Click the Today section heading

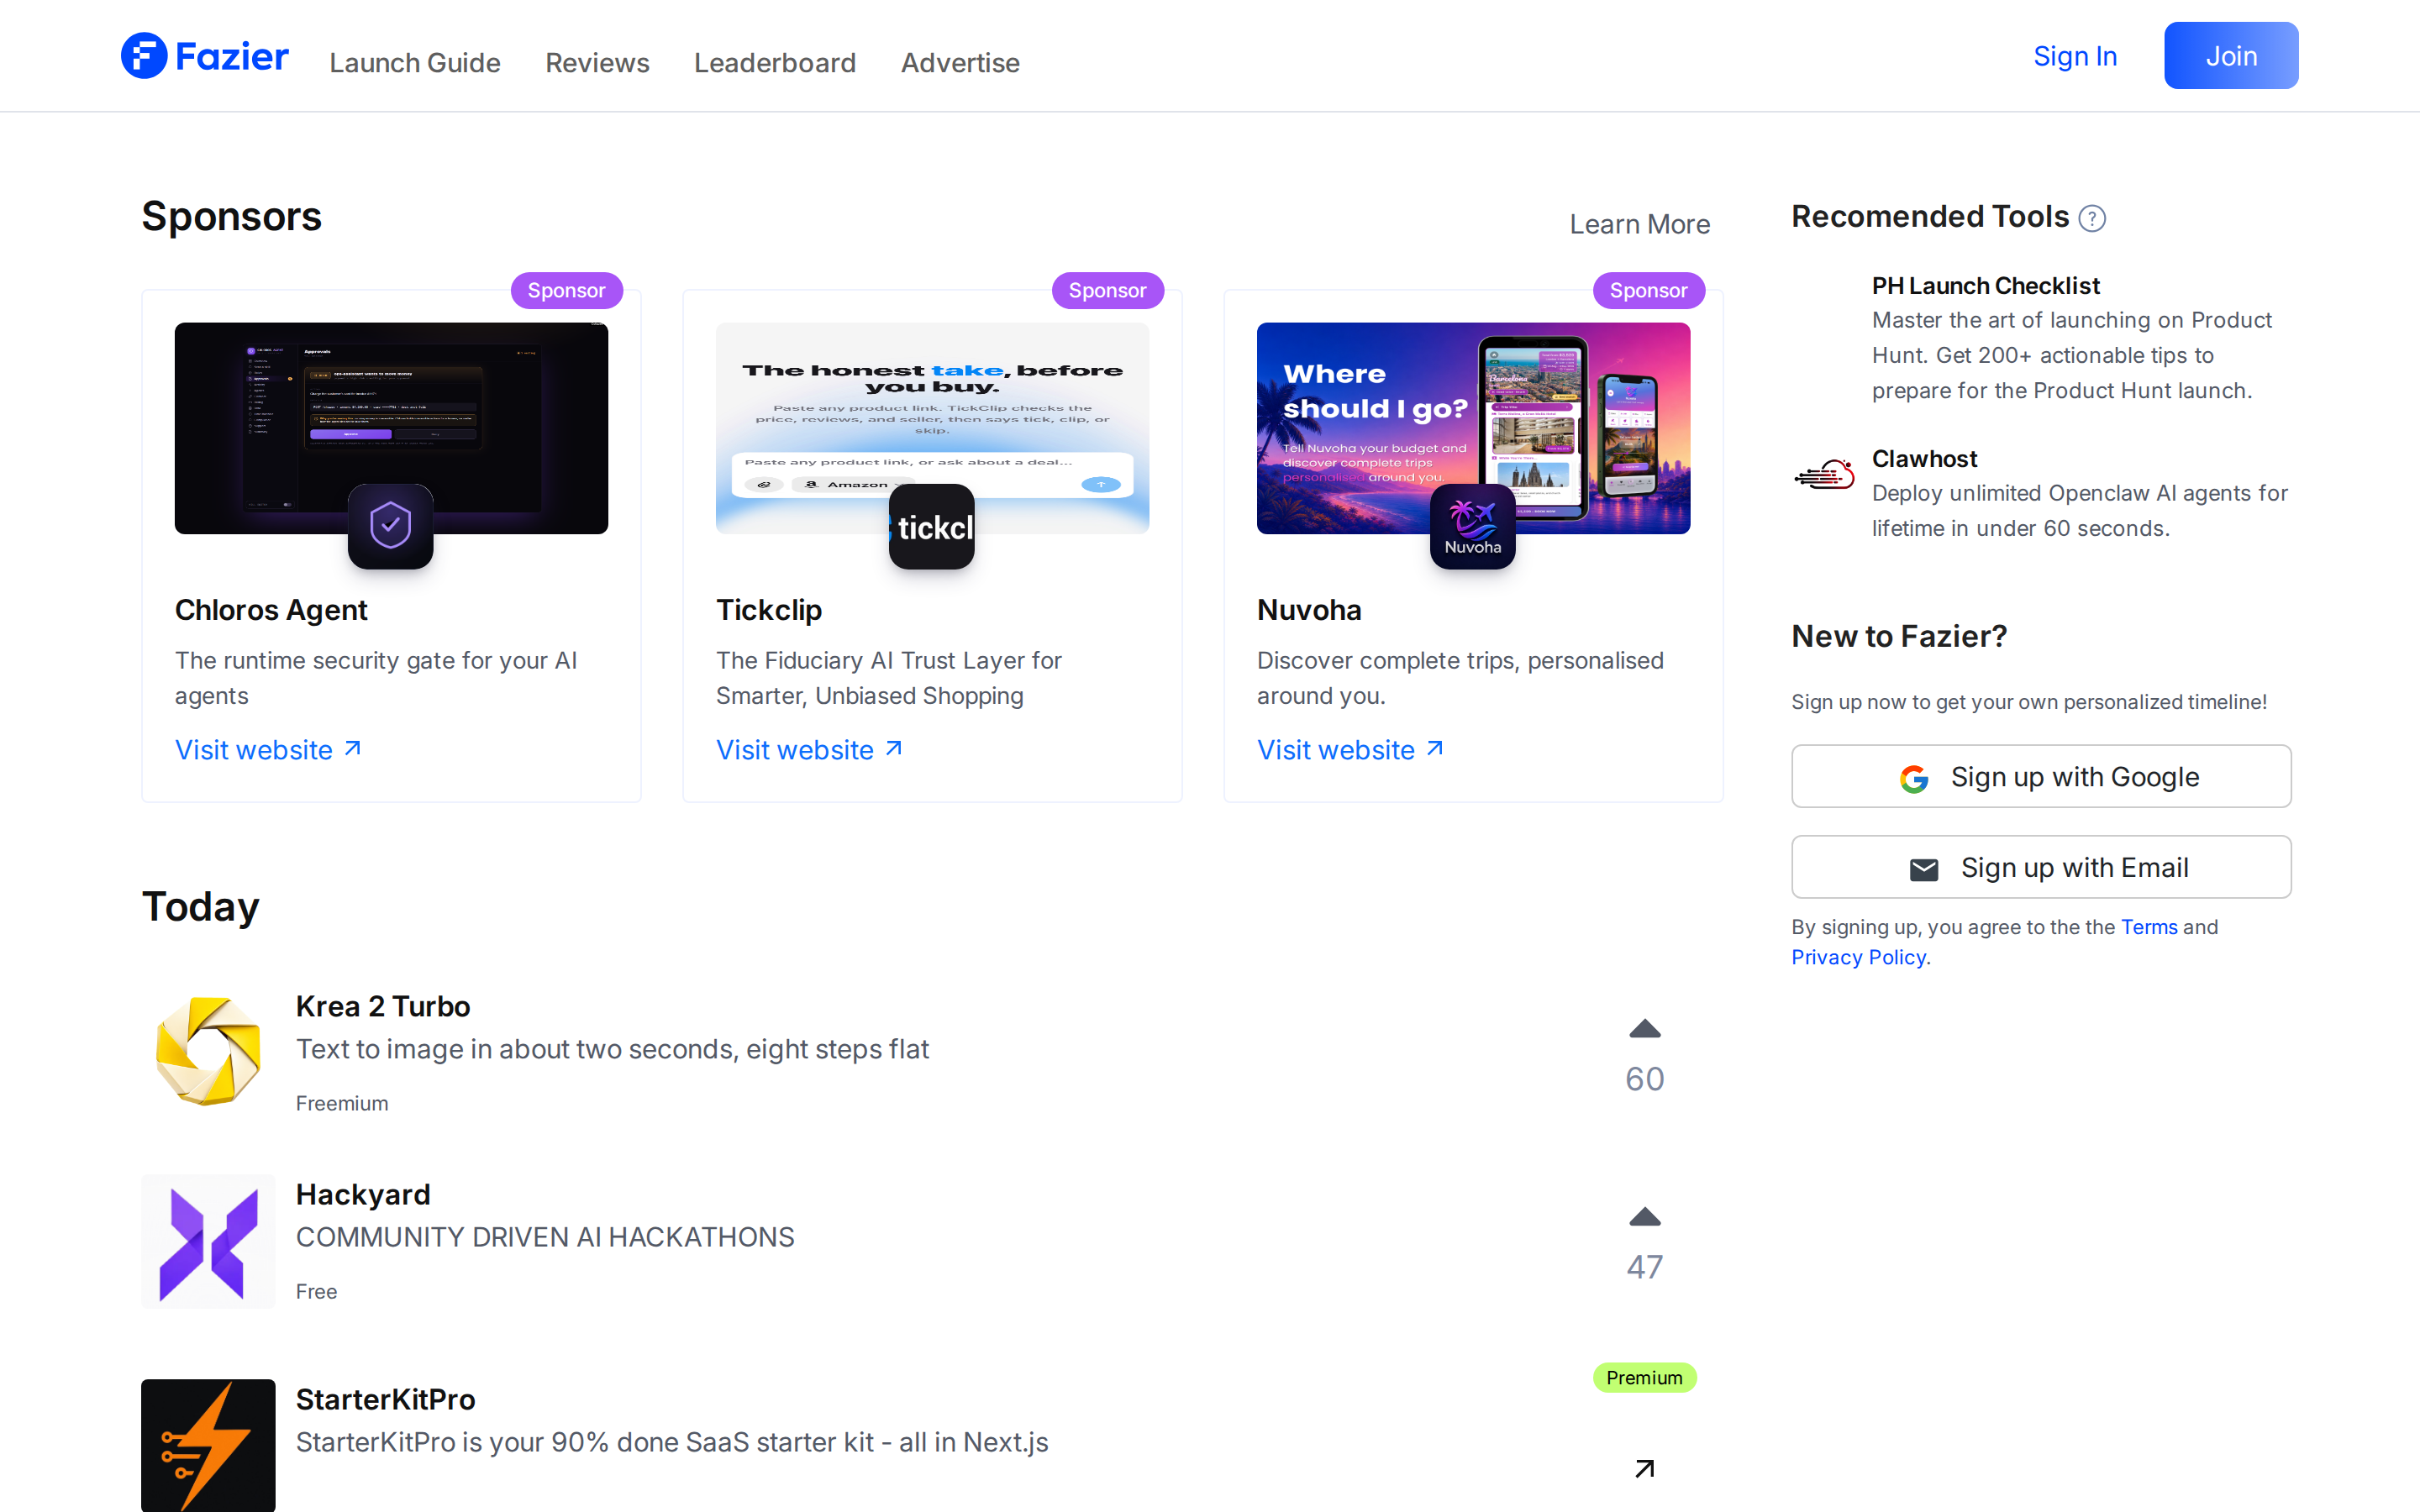click(201, 907)
